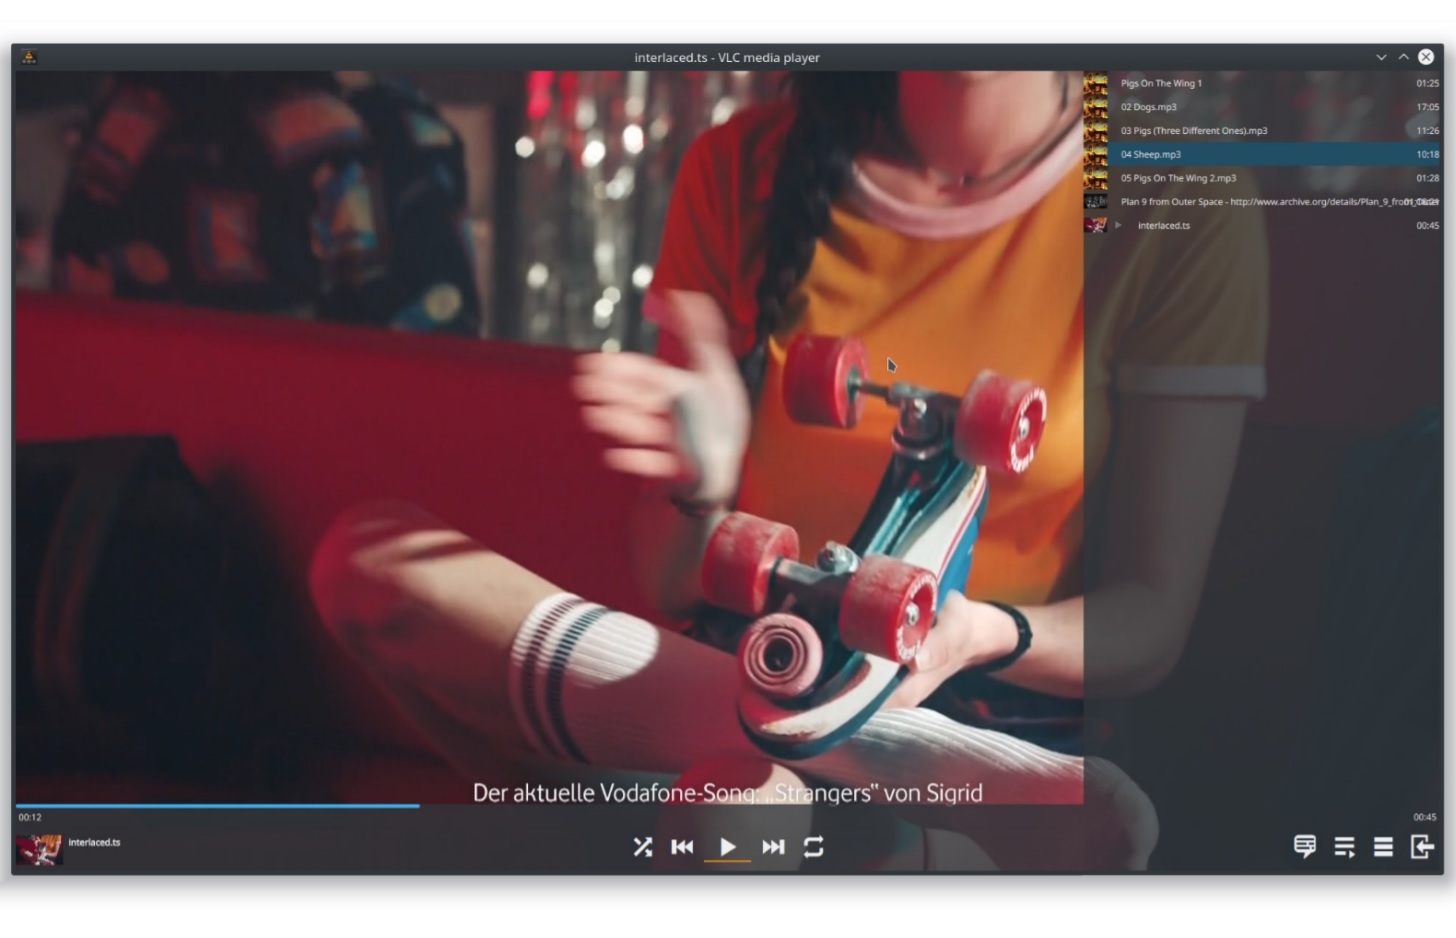Close the VLC media player window
Screen dimensions: 1456x938
[1426, 57]
